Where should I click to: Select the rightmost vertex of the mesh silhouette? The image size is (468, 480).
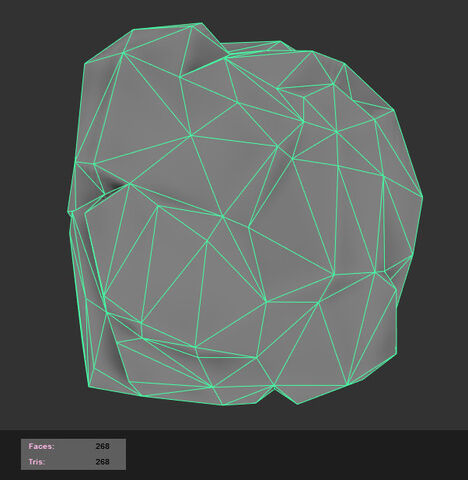click(423, 197)
